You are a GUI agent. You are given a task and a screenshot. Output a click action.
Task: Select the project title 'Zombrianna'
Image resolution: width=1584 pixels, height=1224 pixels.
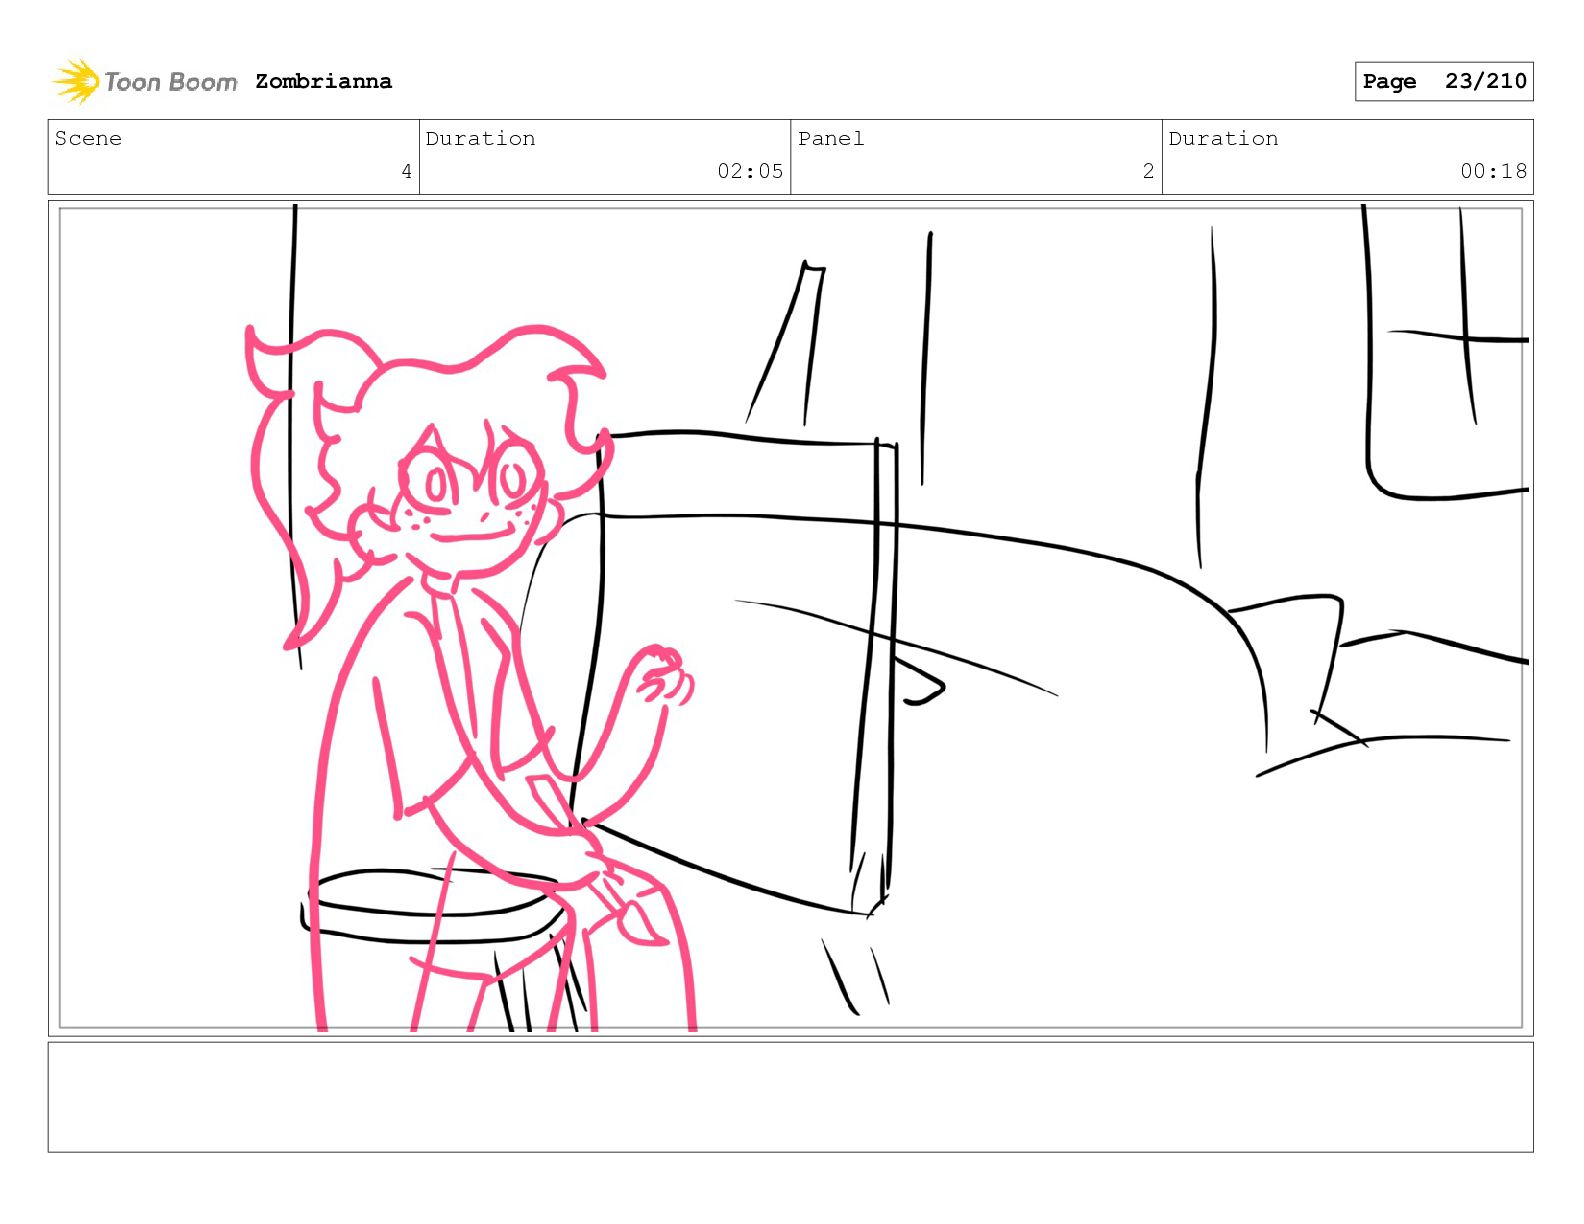pos(323,81)
